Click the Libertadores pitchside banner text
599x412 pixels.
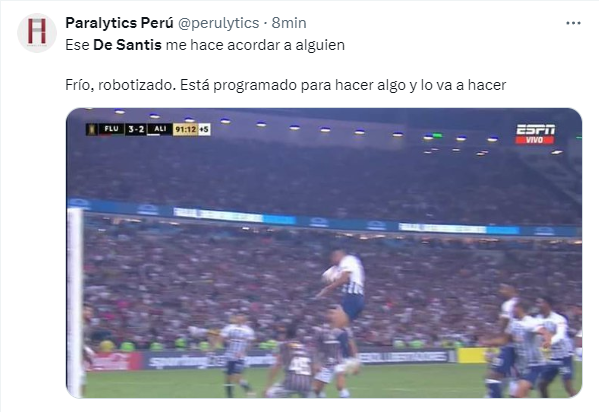tap(403, 357)
